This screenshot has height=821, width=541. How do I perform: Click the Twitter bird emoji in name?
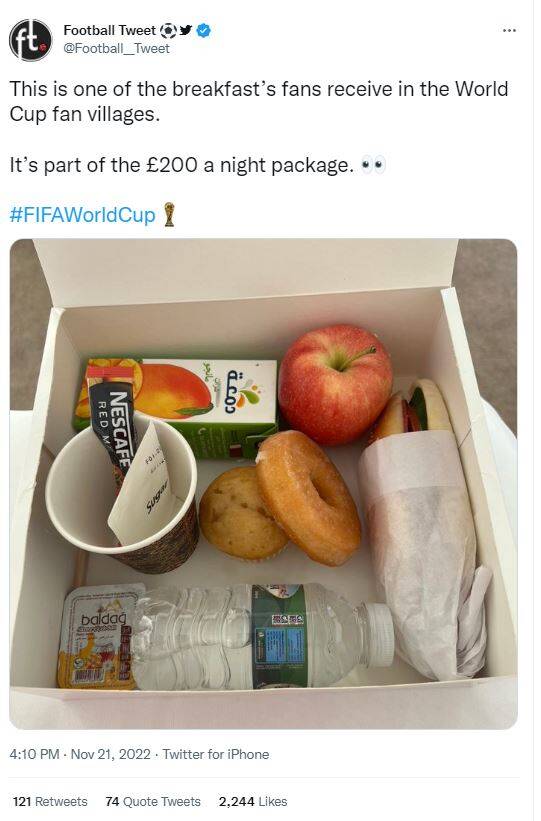185,30
